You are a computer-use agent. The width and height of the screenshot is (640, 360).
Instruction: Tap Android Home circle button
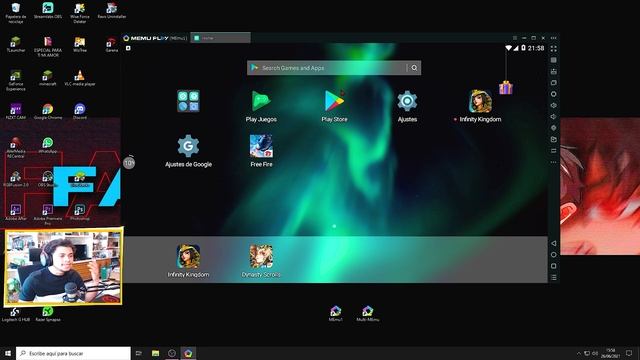click(x=553, y=255)
